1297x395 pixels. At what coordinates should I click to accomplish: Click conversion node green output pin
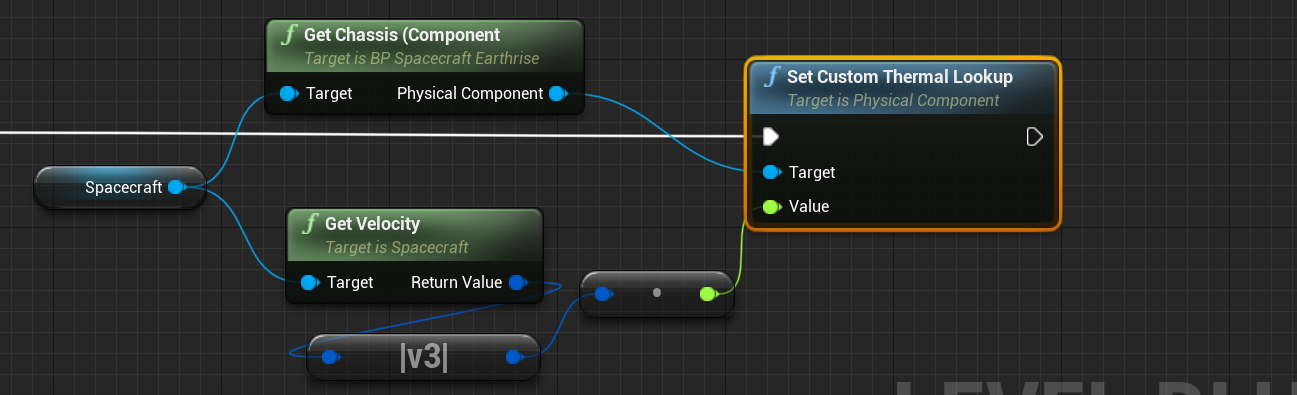point(708,293)
